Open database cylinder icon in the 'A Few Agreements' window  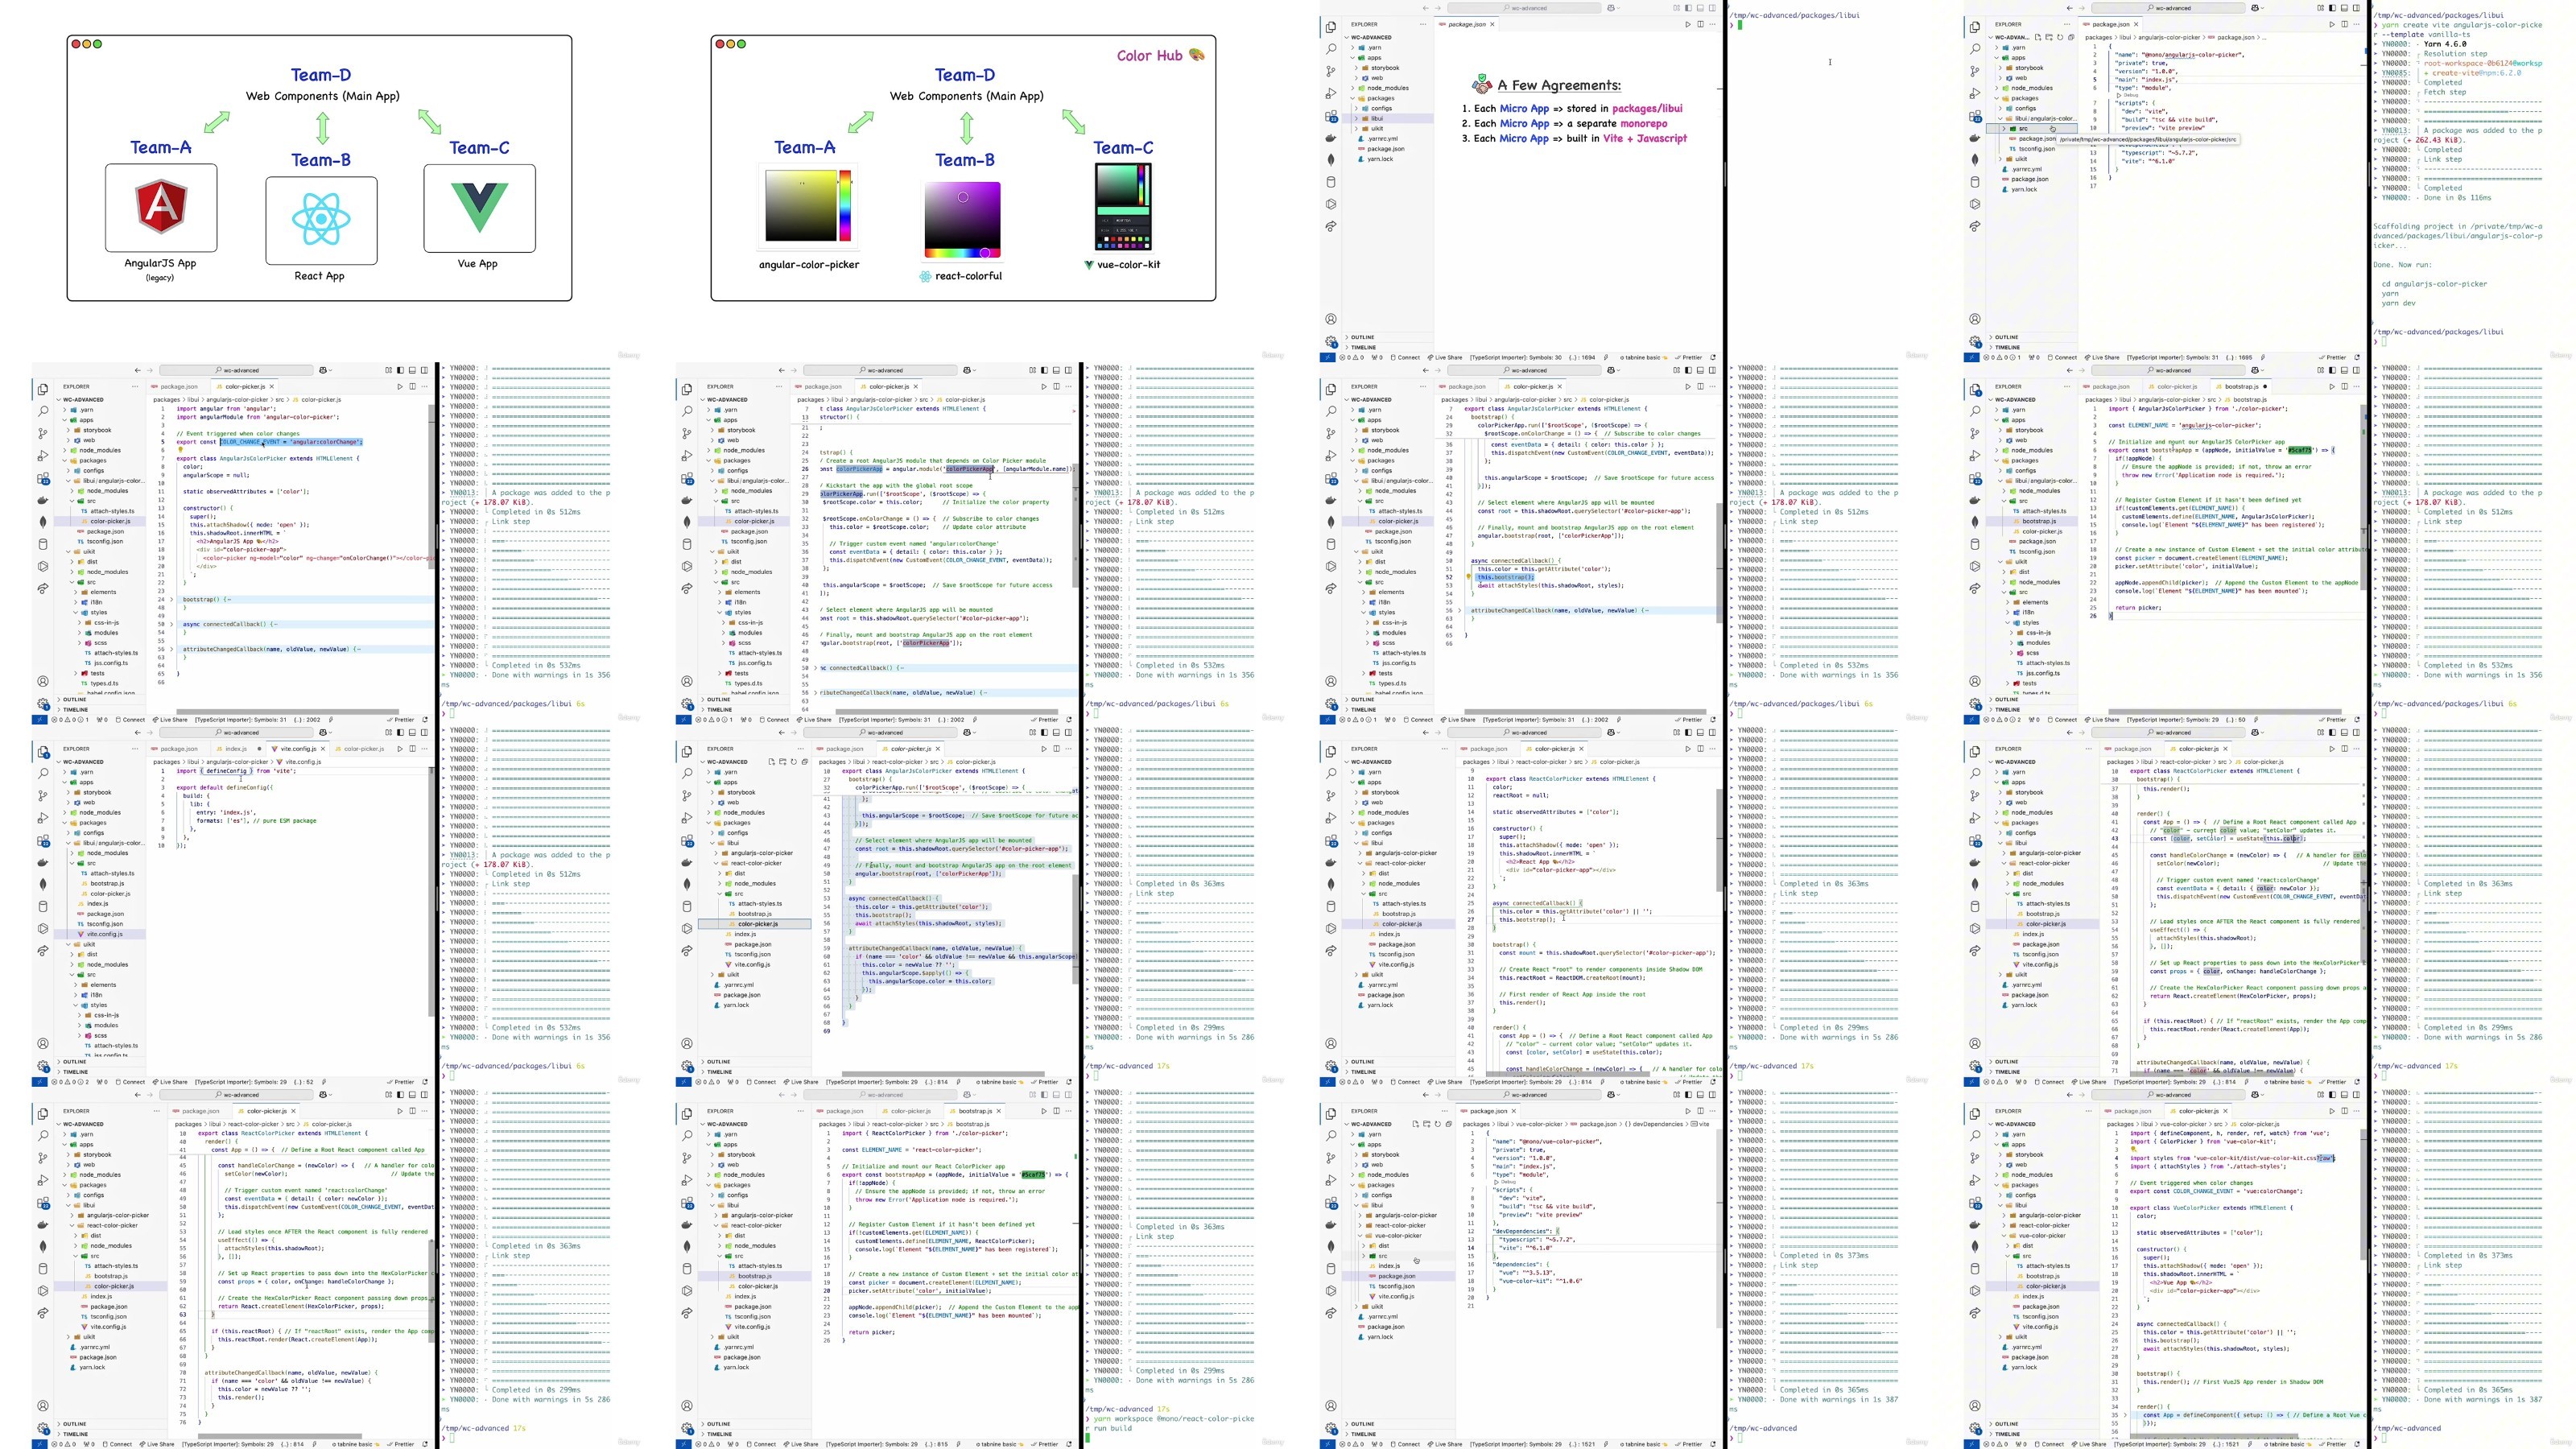[1331, 182]
